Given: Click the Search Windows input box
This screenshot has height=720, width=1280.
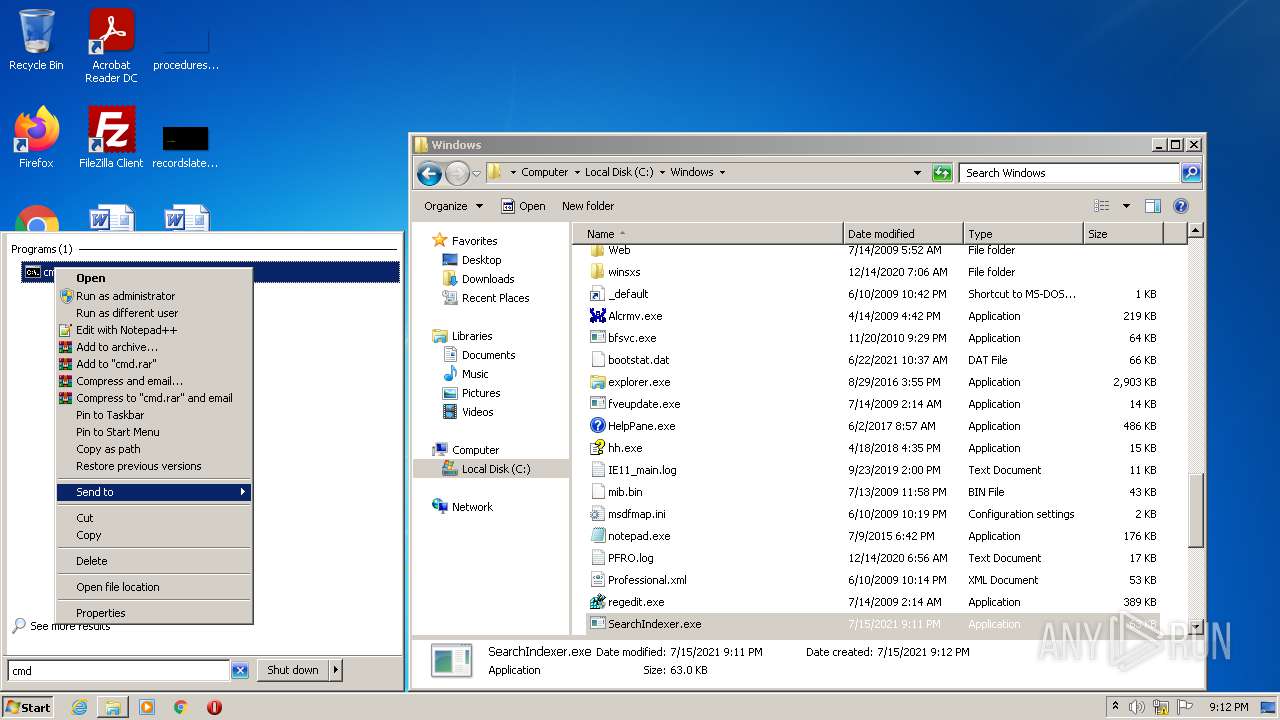Looking at the screenshot, I should pos(1067,173).
